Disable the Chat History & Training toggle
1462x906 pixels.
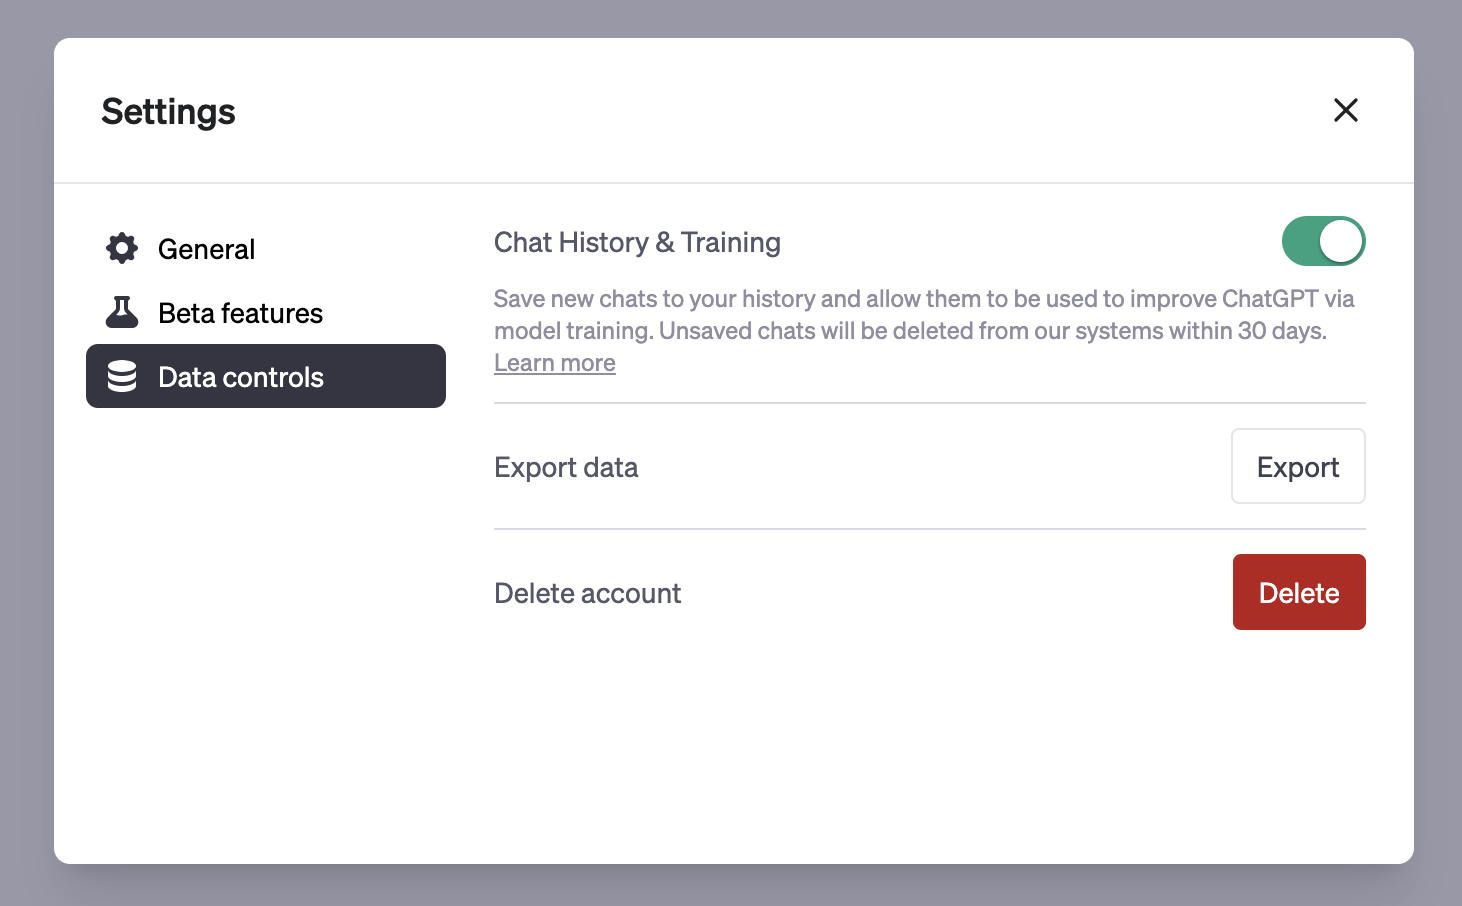1322,242
